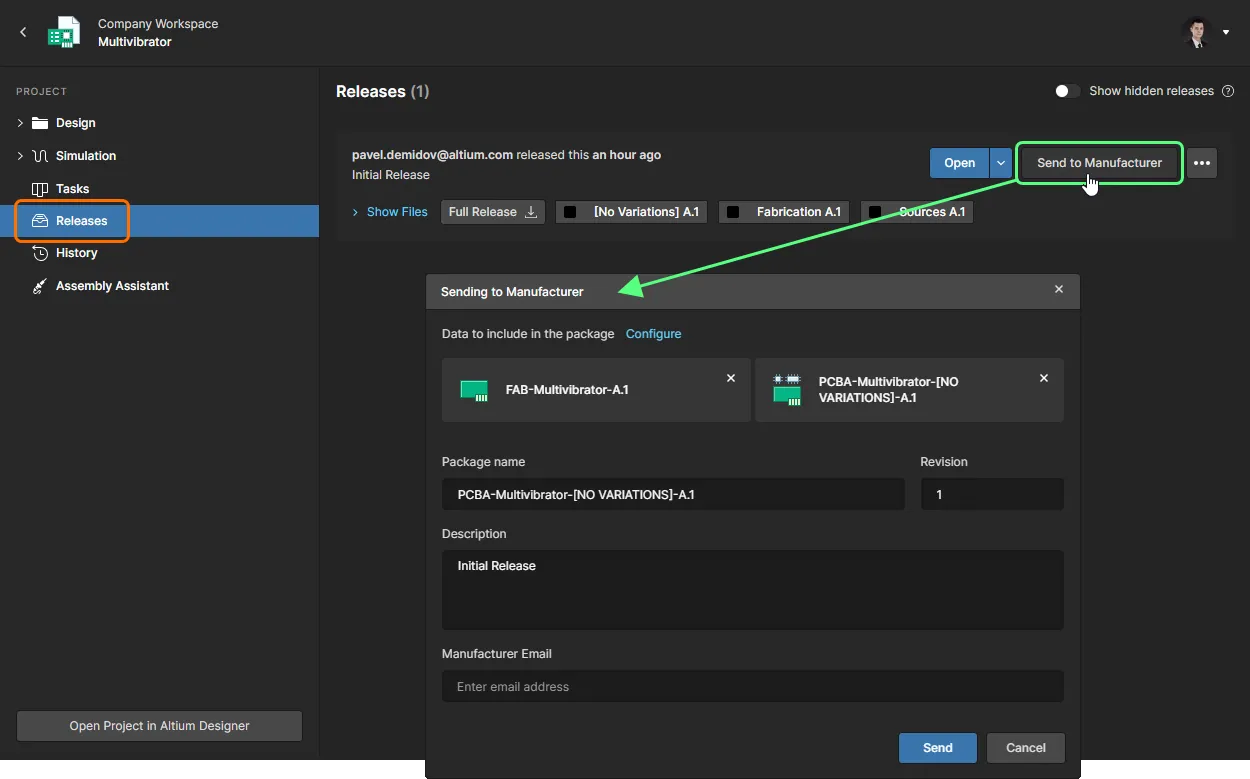Screen dimensions: 1250x779
Task: Download the Full Release package
Action: point(493,212)
